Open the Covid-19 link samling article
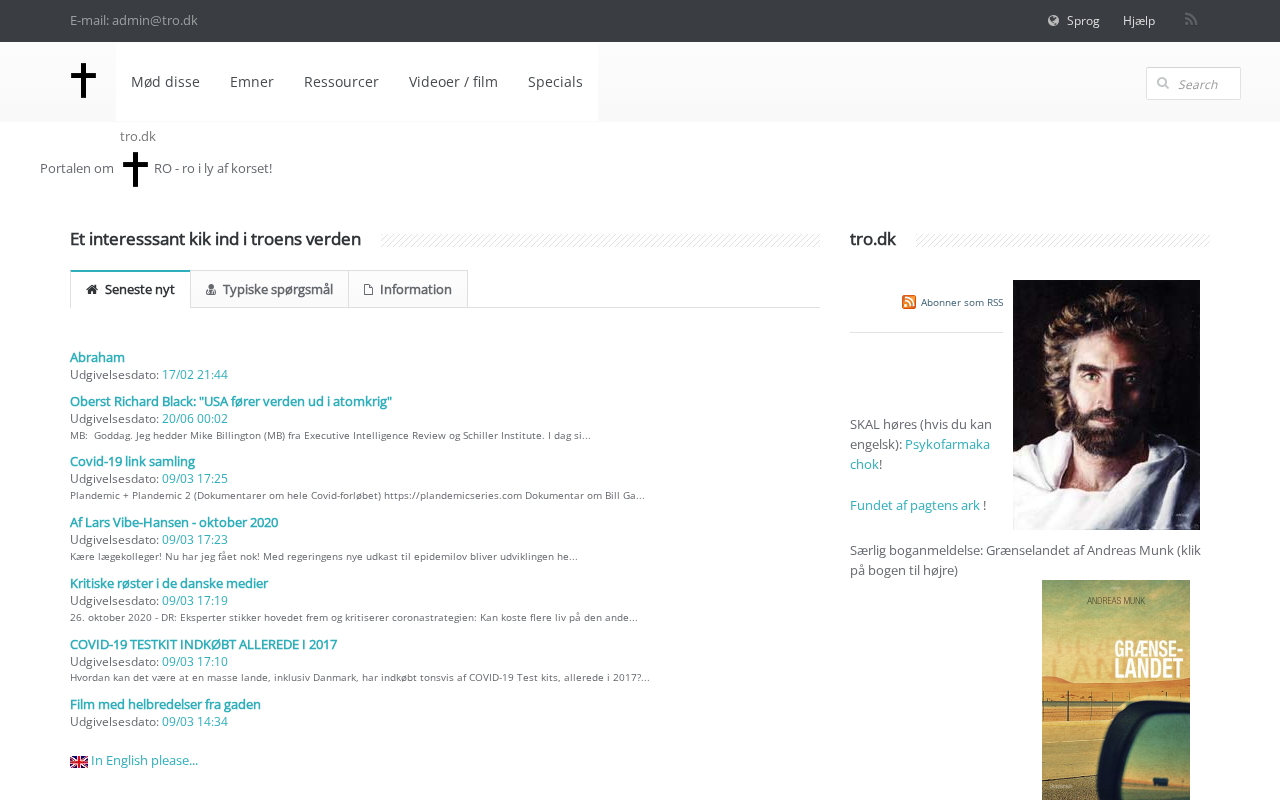Screen dimensions: 1280x800 [x=132, y=461]
